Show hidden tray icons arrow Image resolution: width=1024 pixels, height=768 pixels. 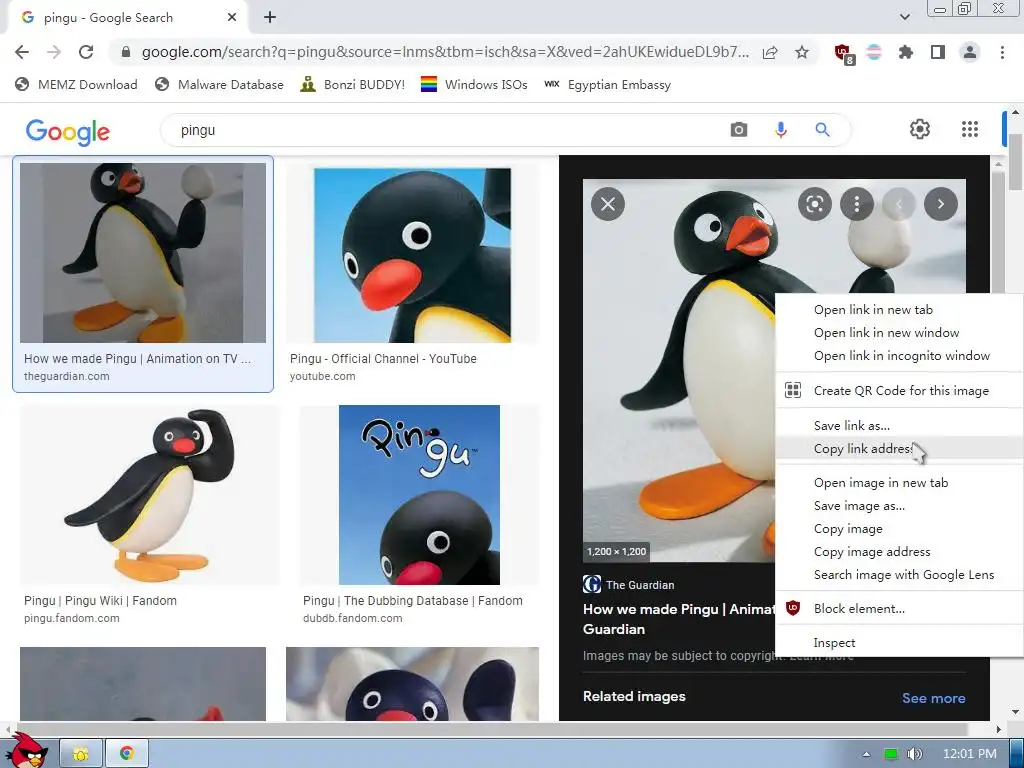[x=866, y=754]
